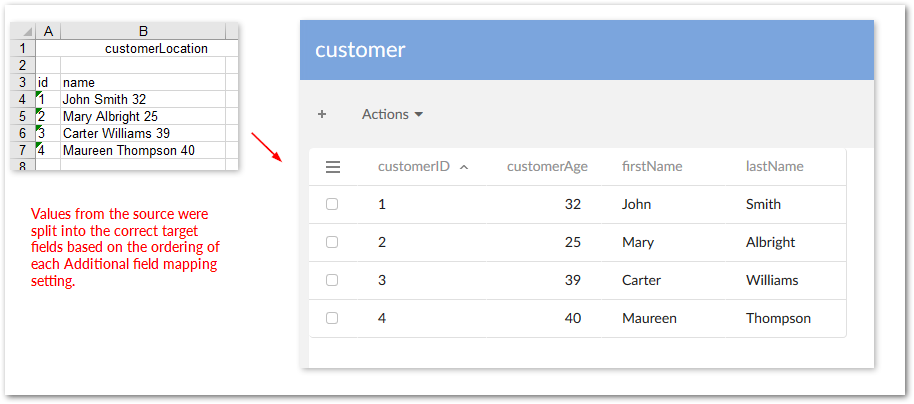
Task: Open the hamburger column menu icon
Action: point(334,167)
